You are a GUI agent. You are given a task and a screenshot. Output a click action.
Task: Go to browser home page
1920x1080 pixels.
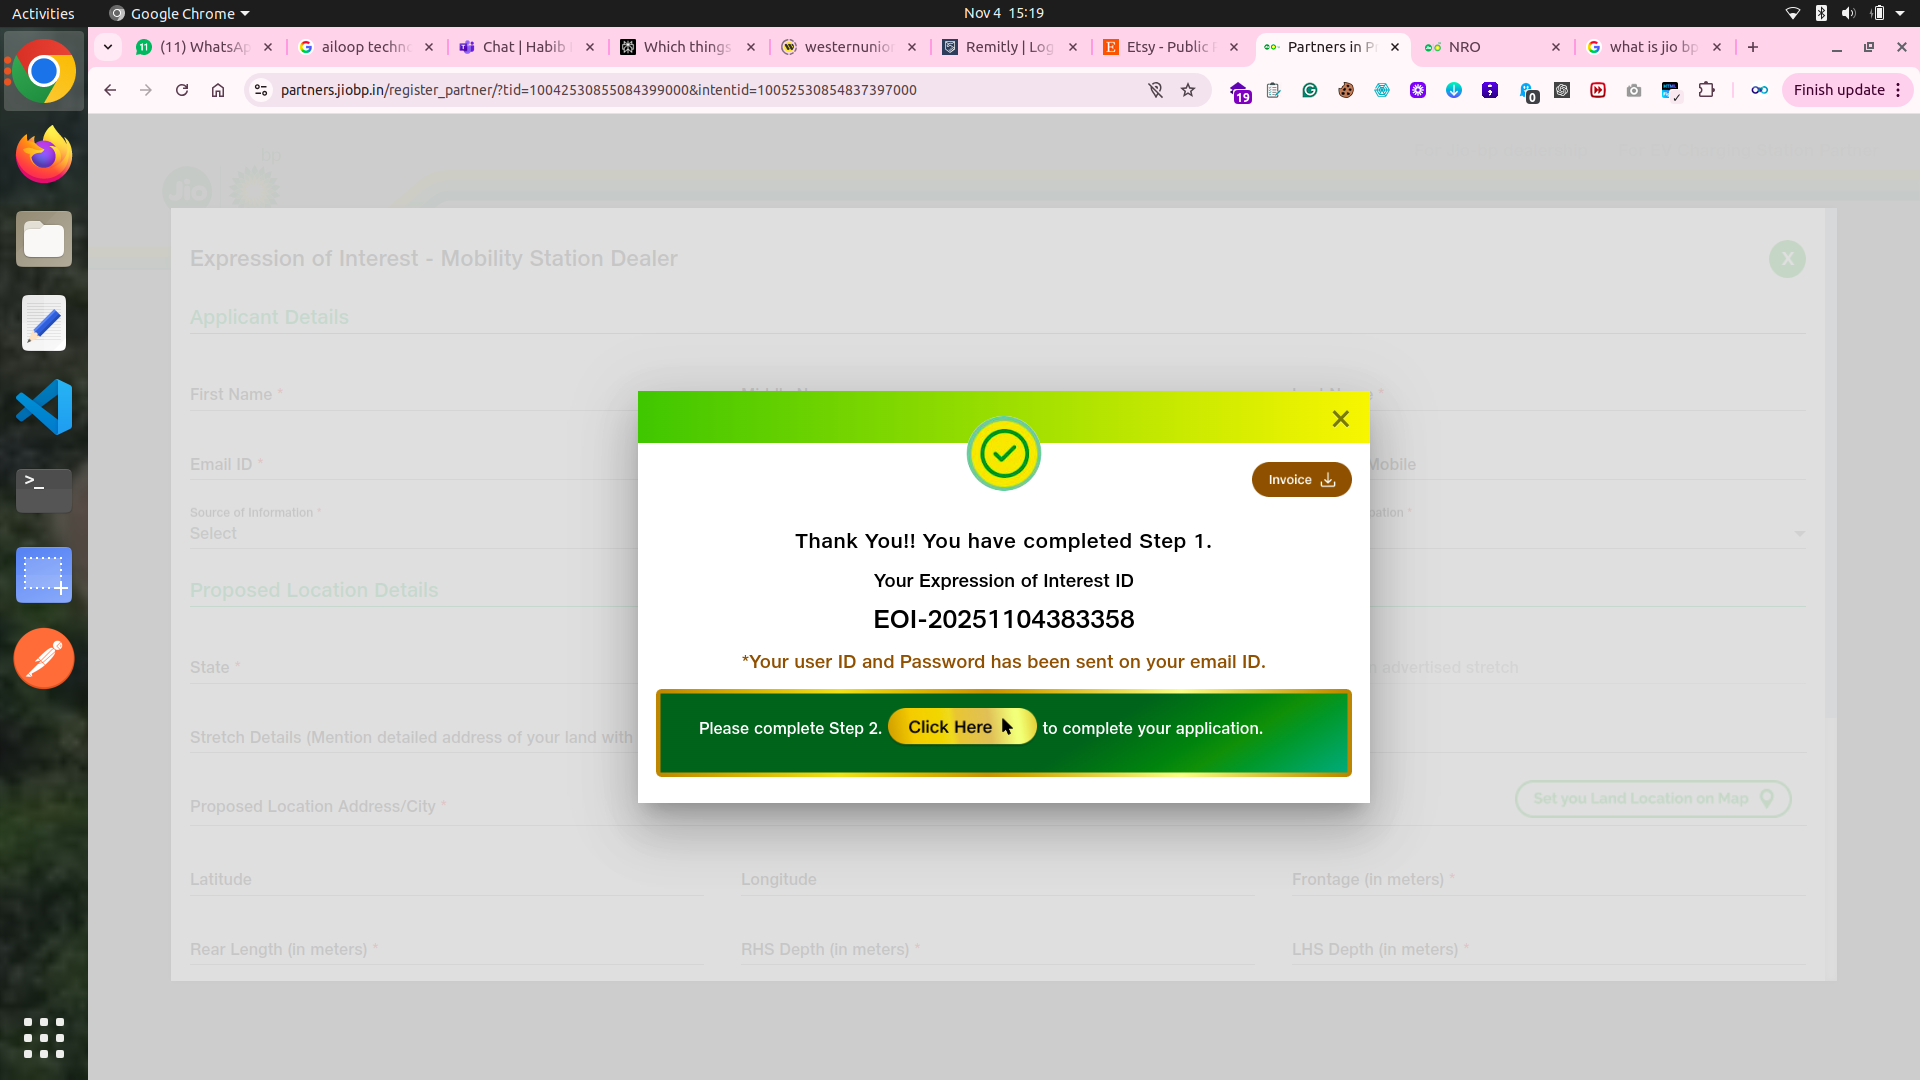pyautogui.click(x=218, y=90)
